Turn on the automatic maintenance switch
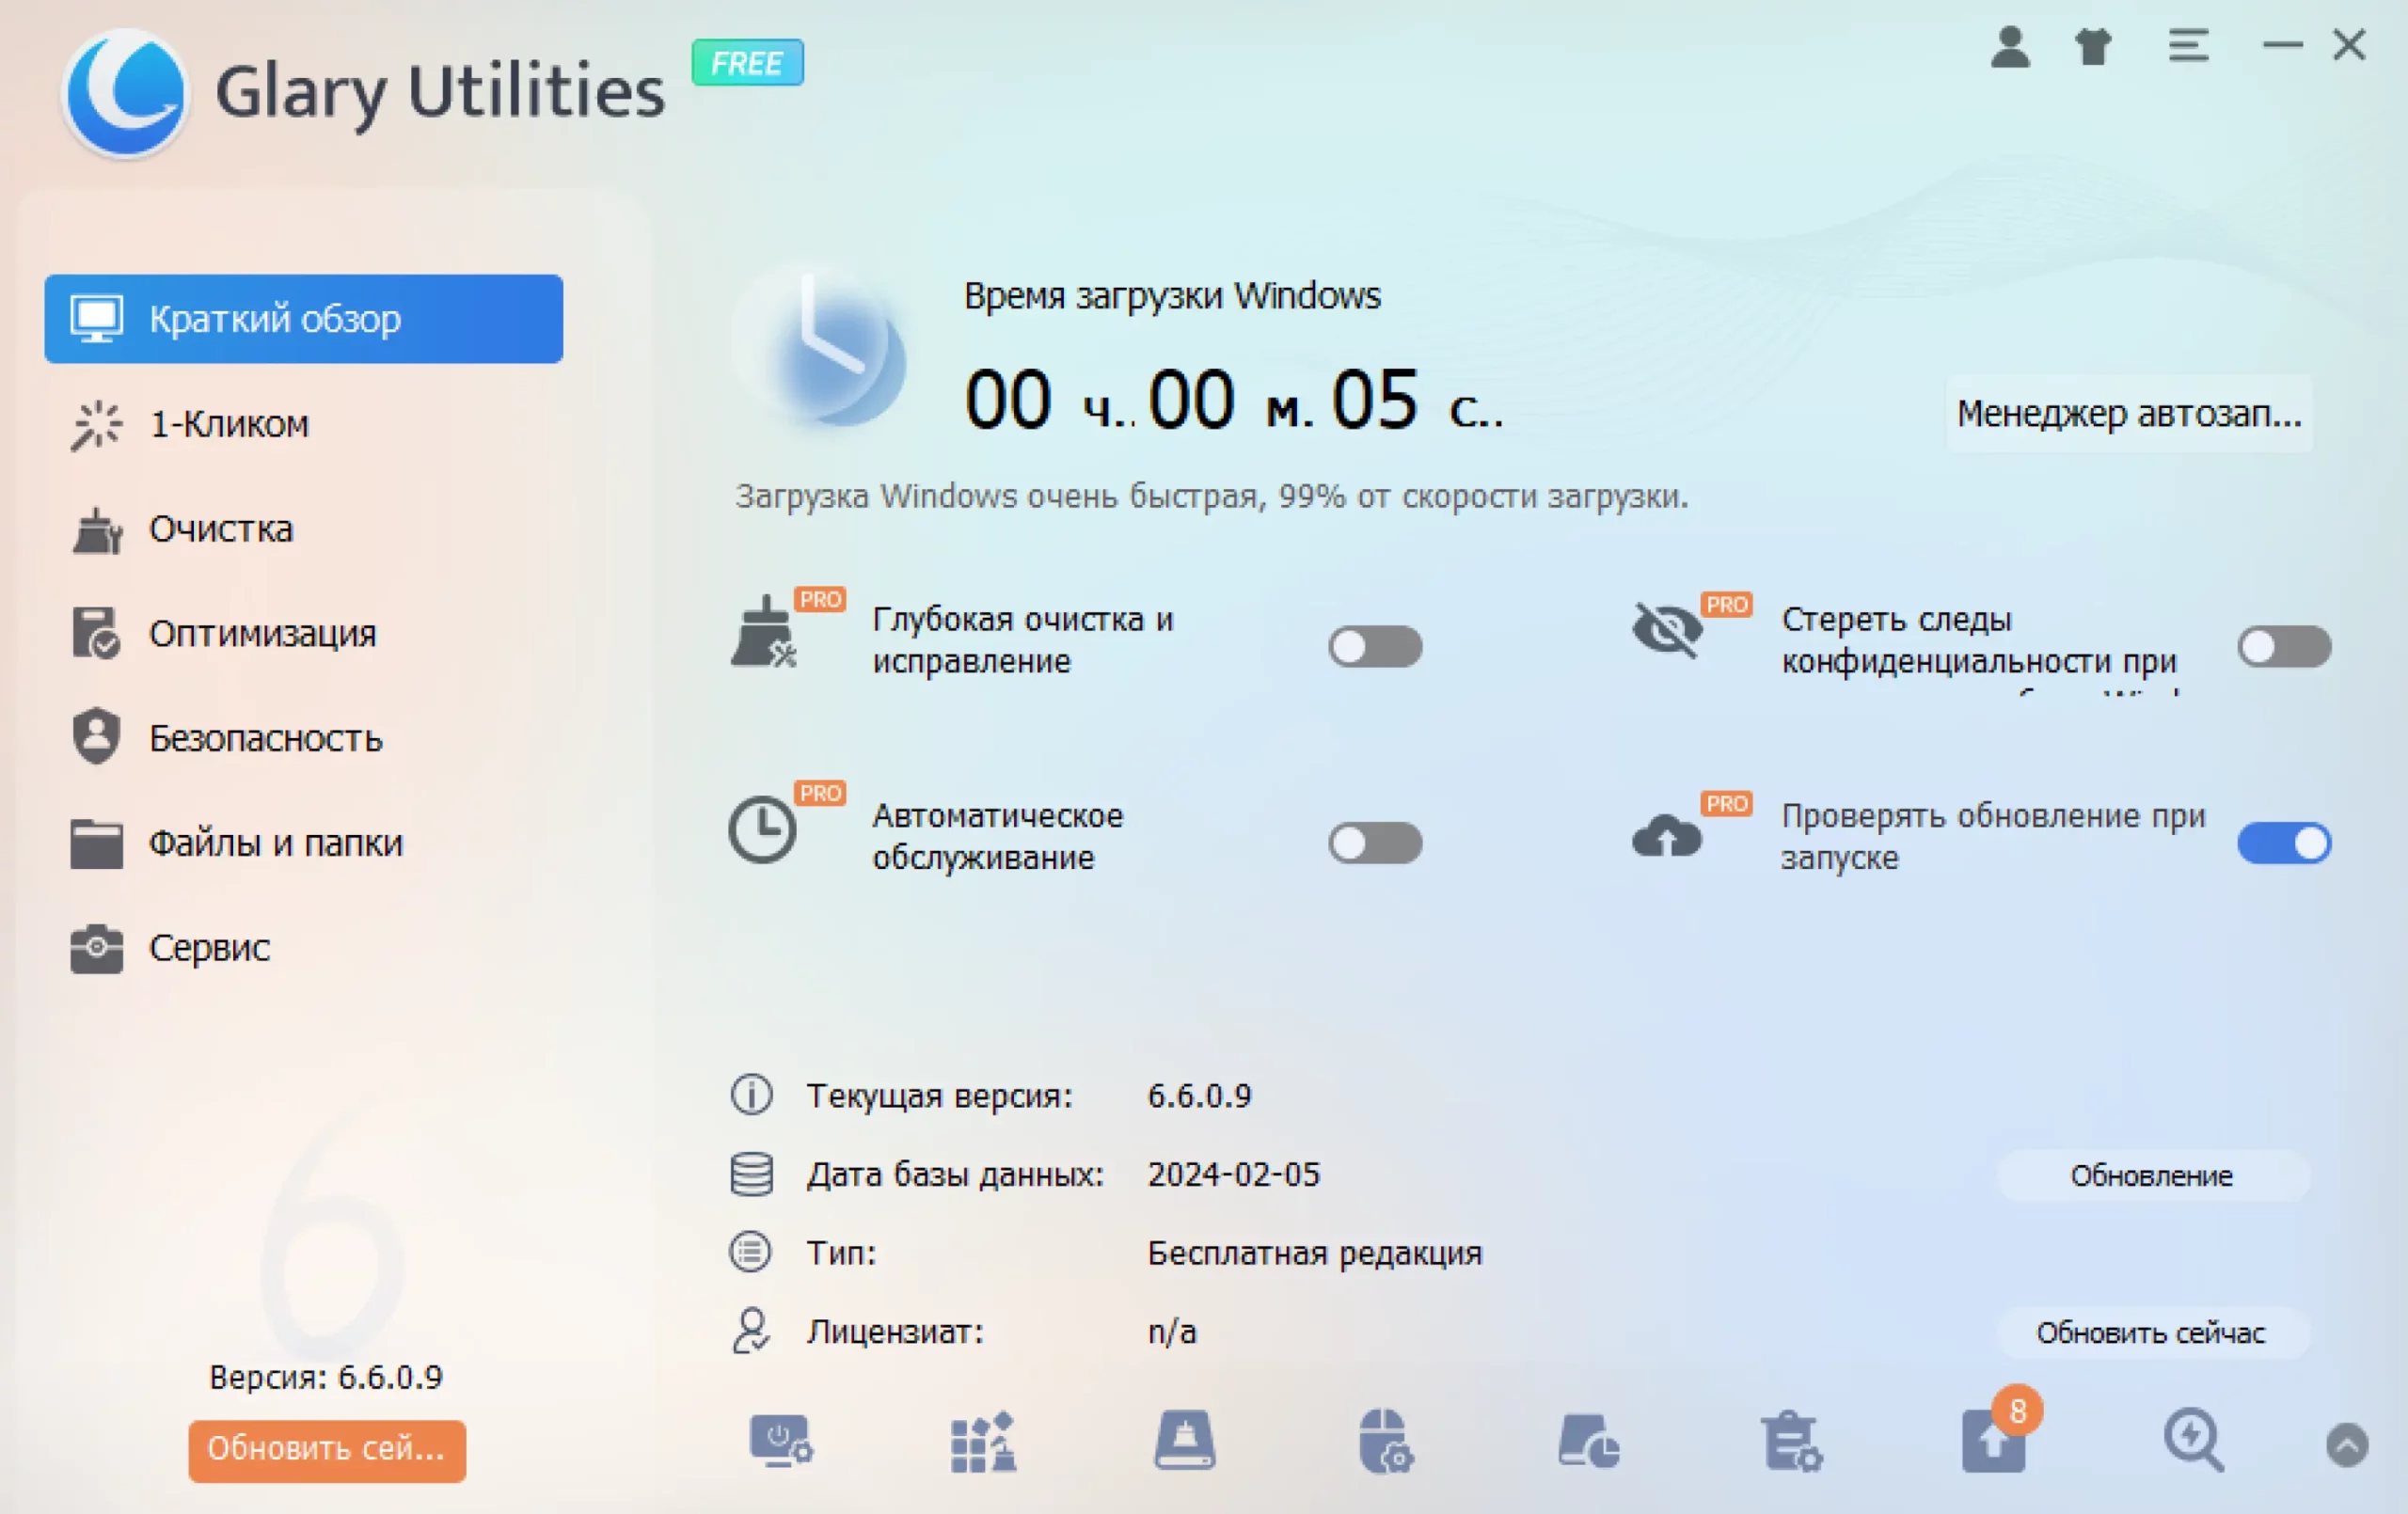Viewport: 2408px width, 1514px height. tap(1375, 843)
